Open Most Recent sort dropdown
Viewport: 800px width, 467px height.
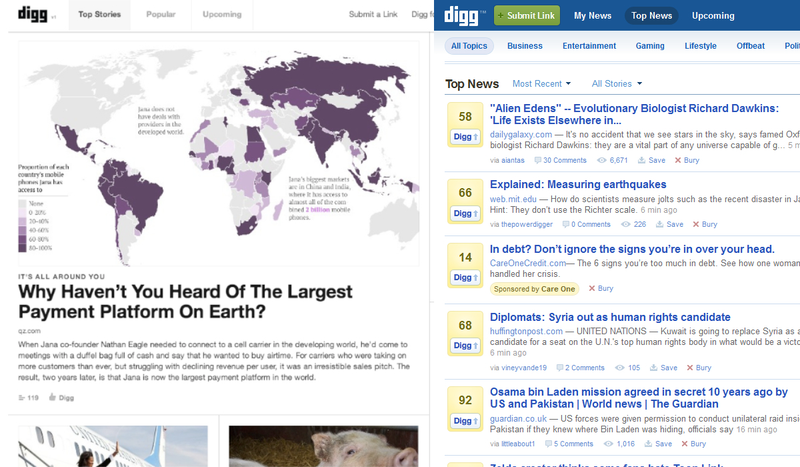[x=541, y=84]
